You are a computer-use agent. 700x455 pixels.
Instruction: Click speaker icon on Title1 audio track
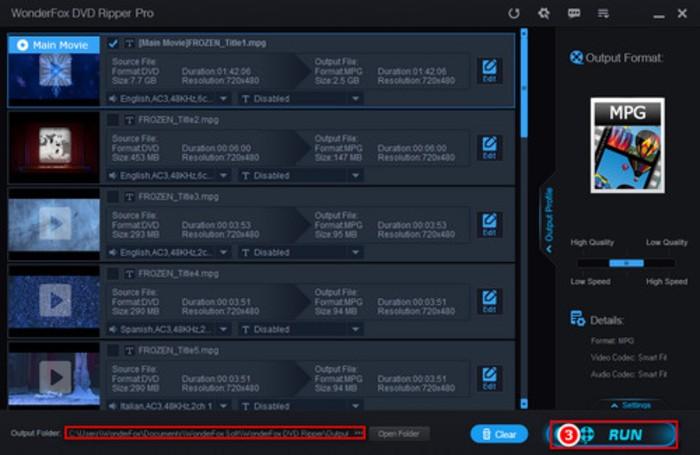pyautogui.click(x=113, y=99)
